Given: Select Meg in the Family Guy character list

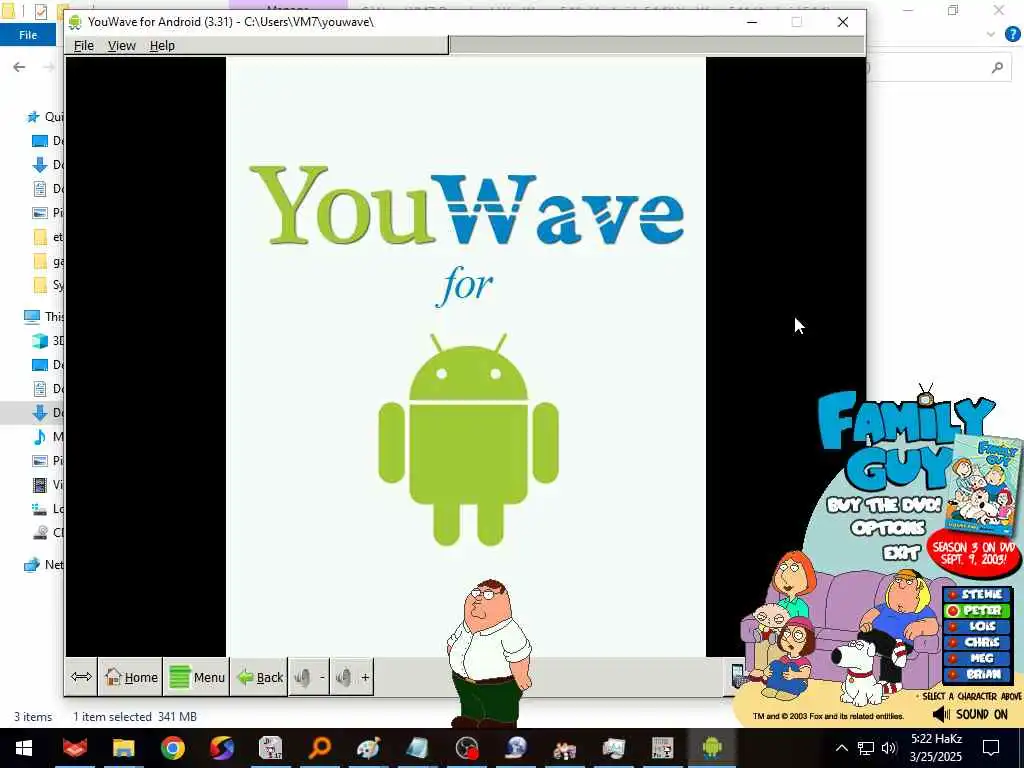Looking at the screenshot, I should [x=976, y=658].
